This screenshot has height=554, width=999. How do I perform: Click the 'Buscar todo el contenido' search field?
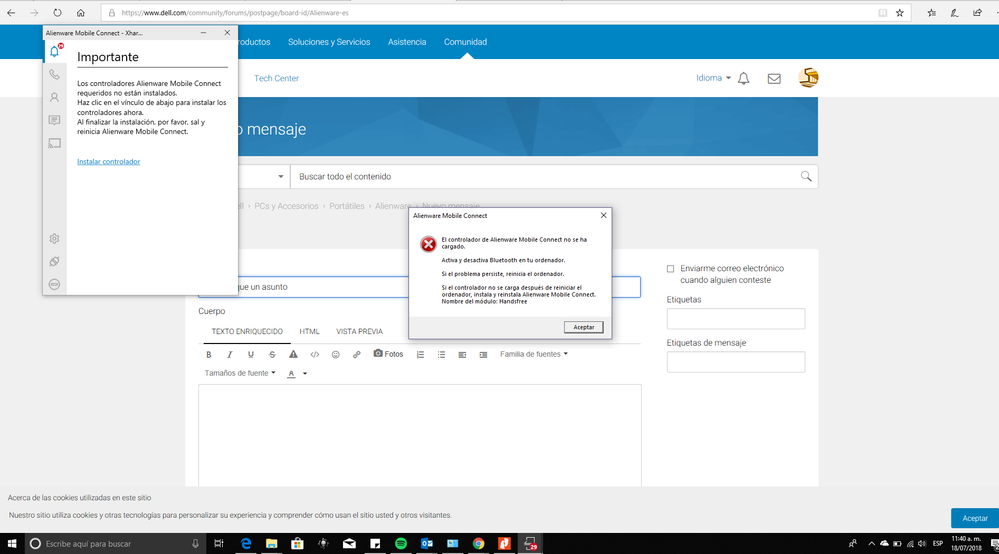[x=545, y=176]
